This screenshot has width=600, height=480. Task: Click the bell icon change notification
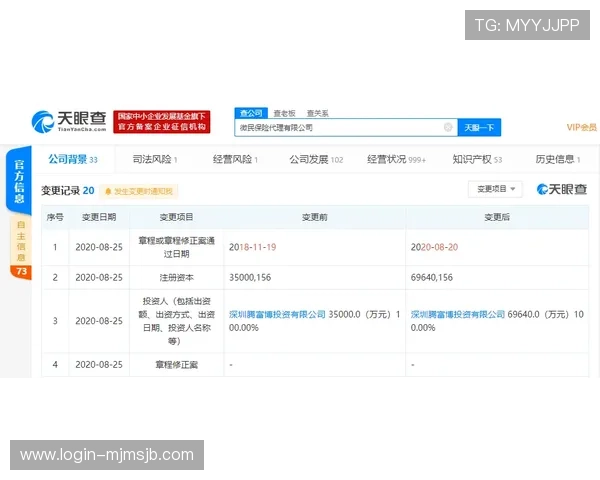[108, 191]
